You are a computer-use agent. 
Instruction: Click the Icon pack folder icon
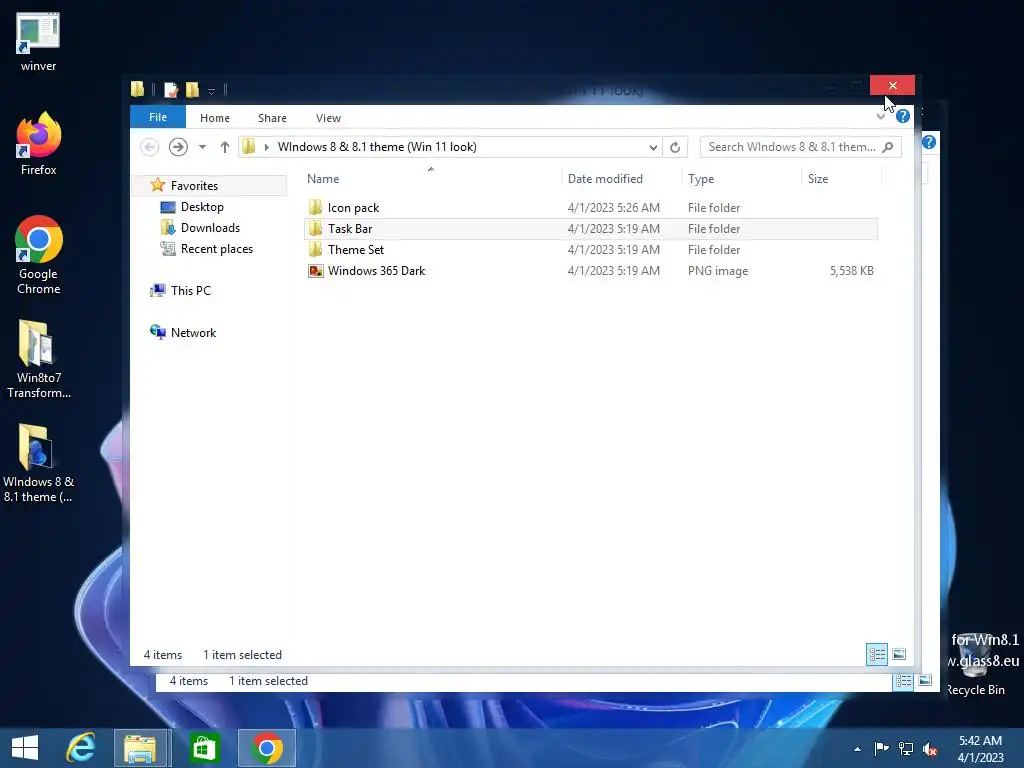click(x=315, y=208)
